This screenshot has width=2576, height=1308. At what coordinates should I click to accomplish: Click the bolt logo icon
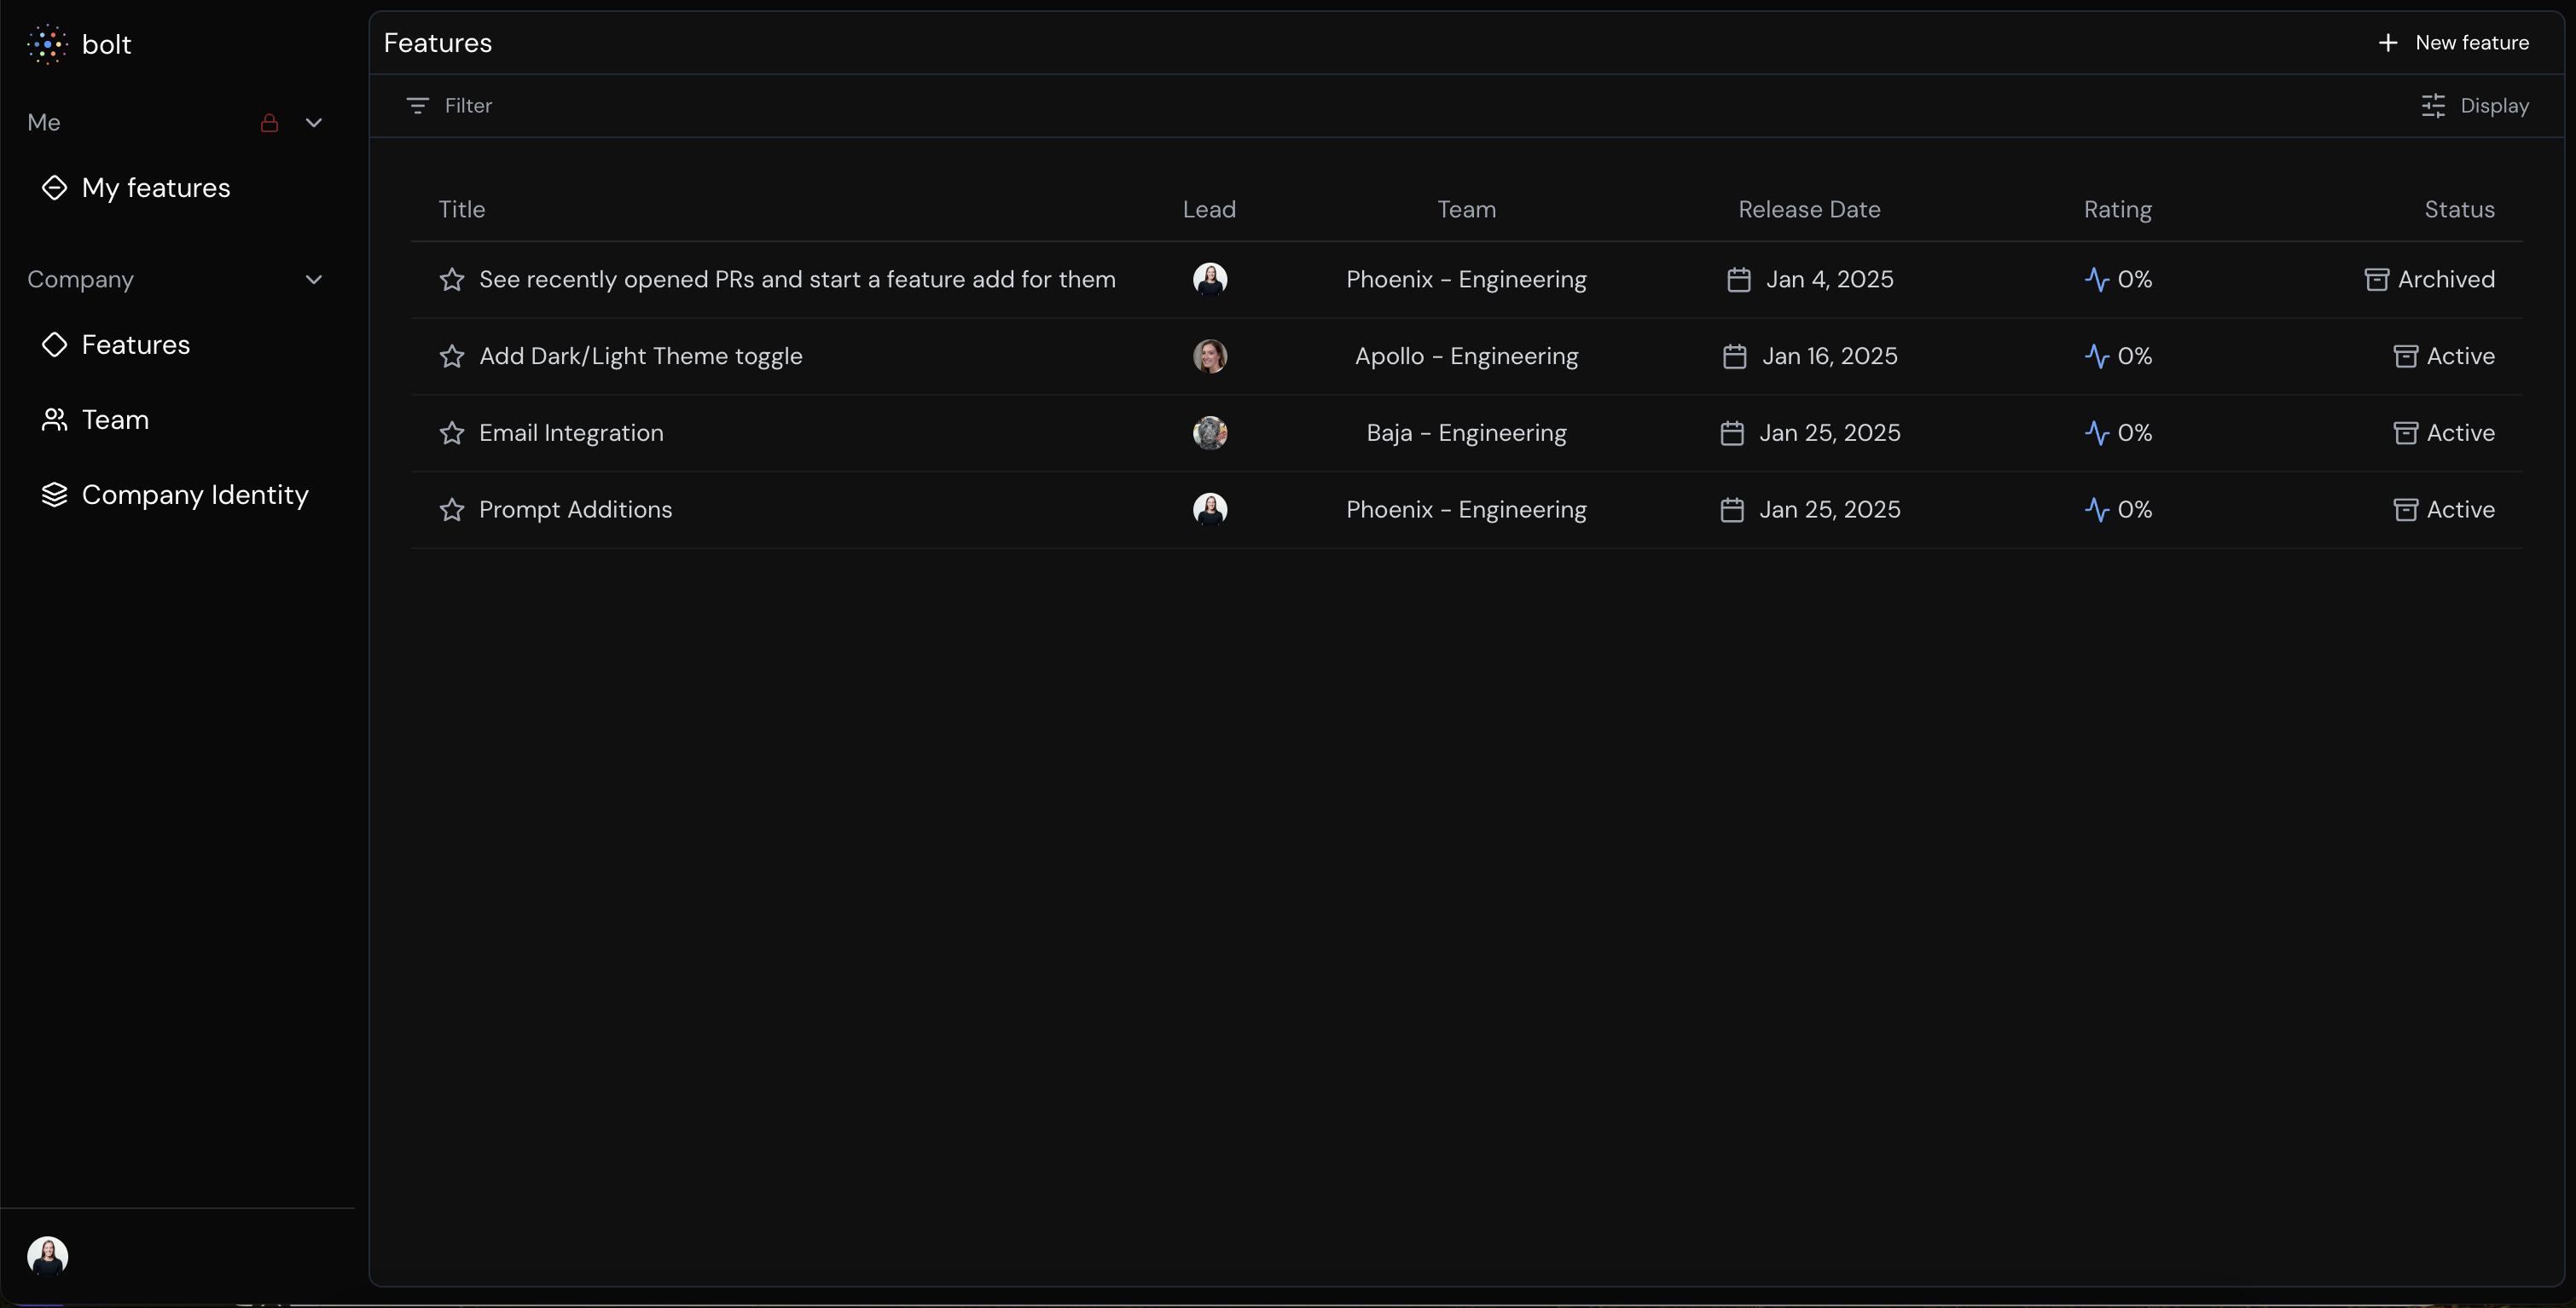point(47,45)
